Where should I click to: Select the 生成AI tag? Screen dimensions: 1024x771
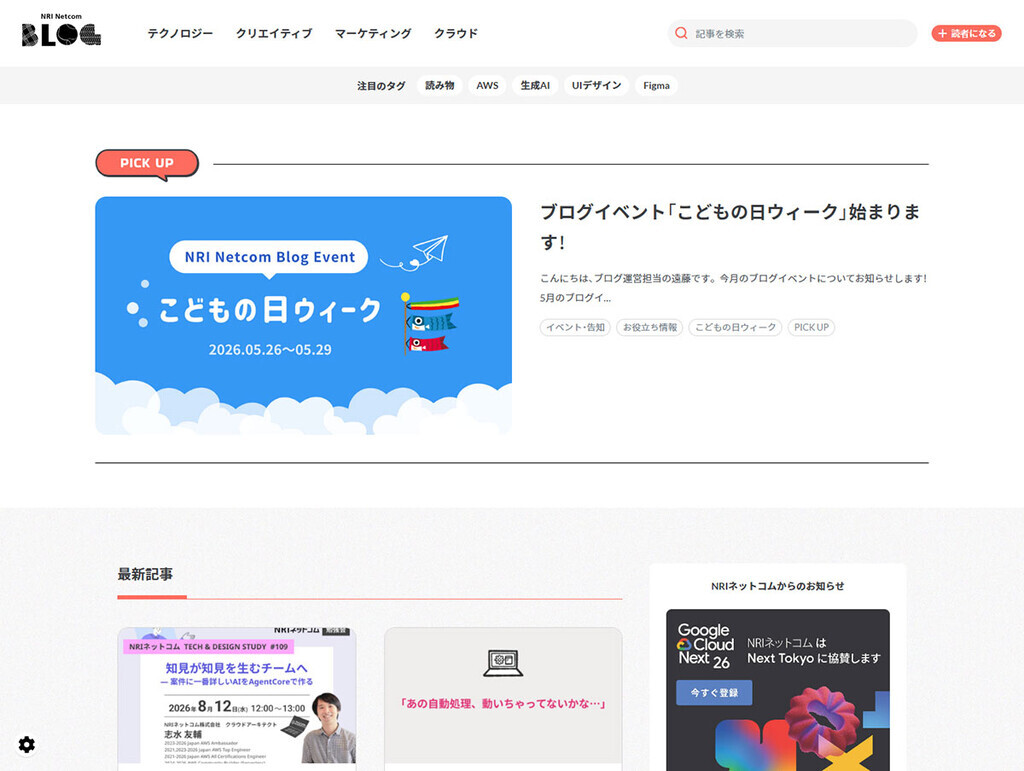point(535,86)
